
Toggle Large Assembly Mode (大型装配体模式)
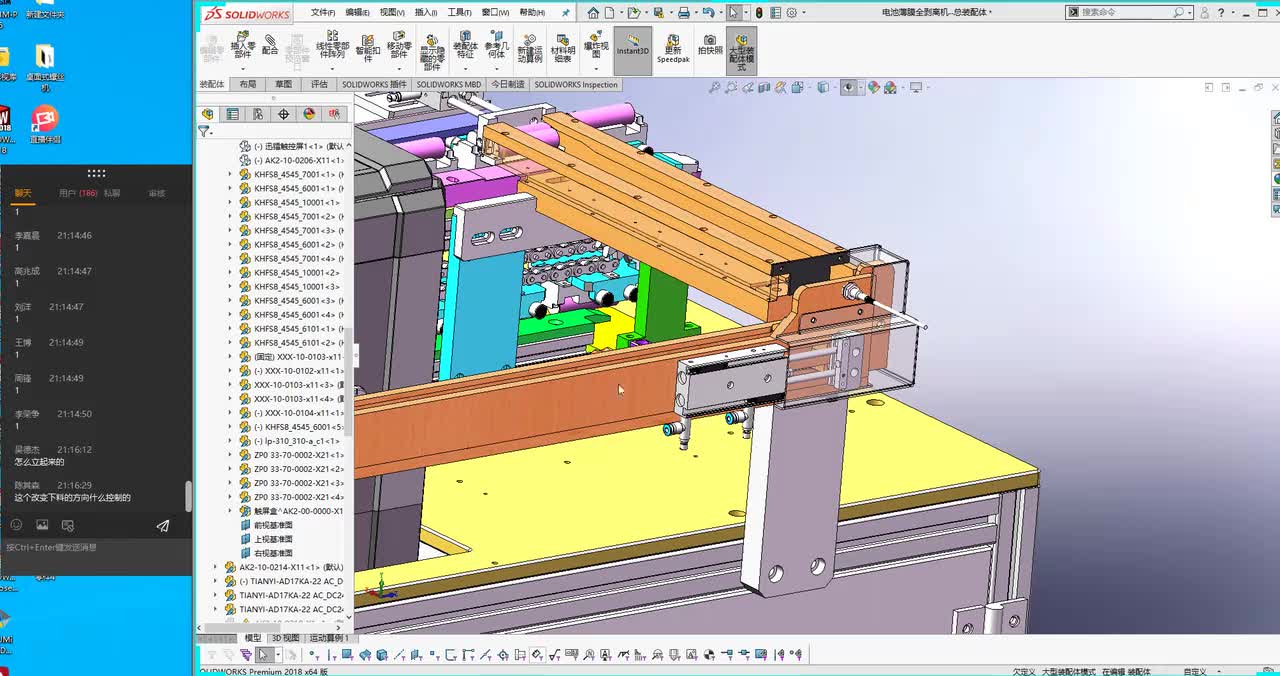coord(742,48)
